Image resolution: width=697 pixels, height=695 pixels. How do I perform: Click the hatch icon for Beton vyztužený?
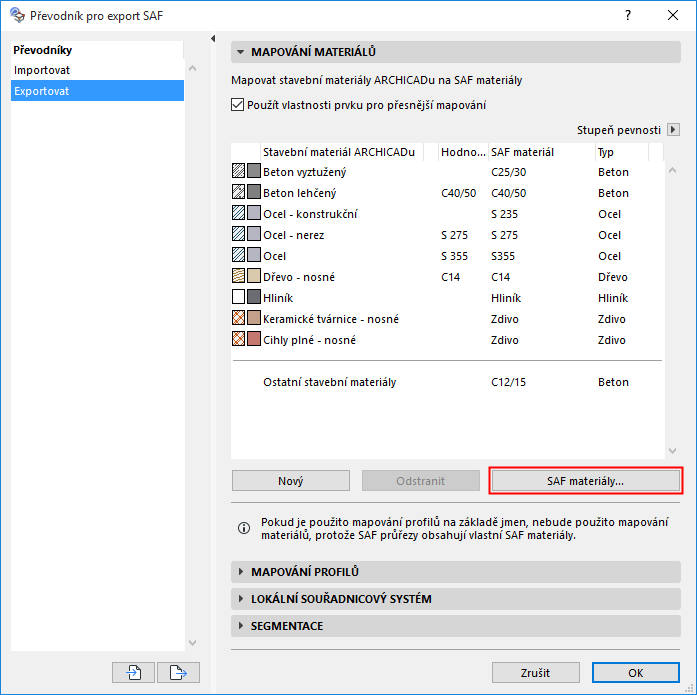coord(239,171)
